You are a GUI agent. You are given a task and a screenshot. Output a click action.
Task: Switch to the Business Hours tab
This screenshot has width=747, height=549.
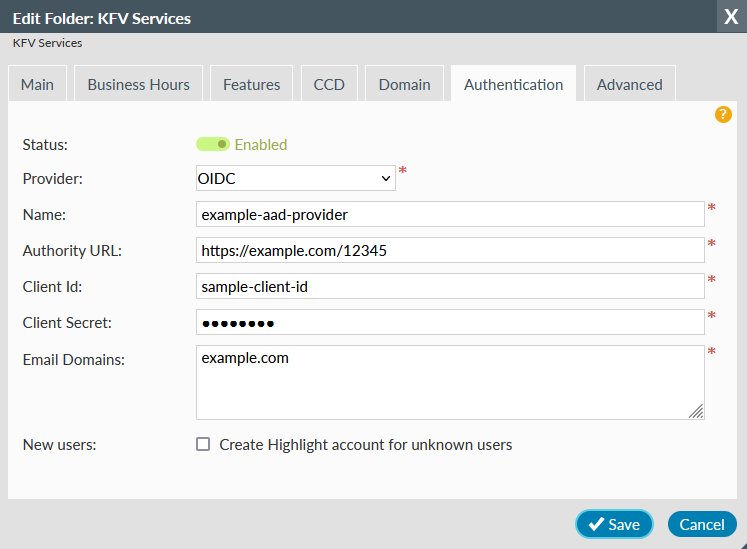pyautogui.click(x=139, y=84)
